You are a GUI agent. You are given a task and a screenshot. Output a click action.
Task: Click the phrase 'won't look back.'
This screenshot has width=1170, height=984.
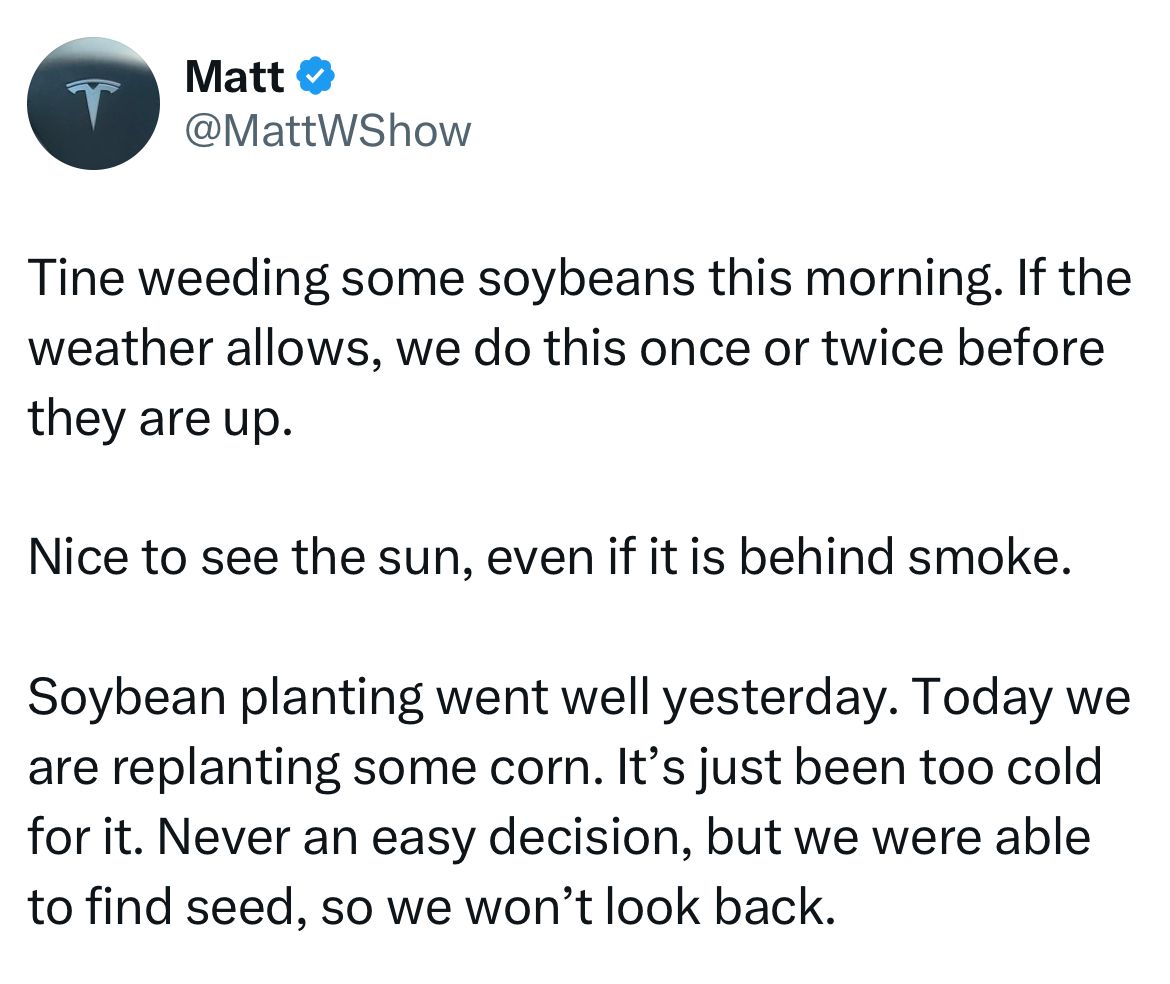(x=649, y=906)
